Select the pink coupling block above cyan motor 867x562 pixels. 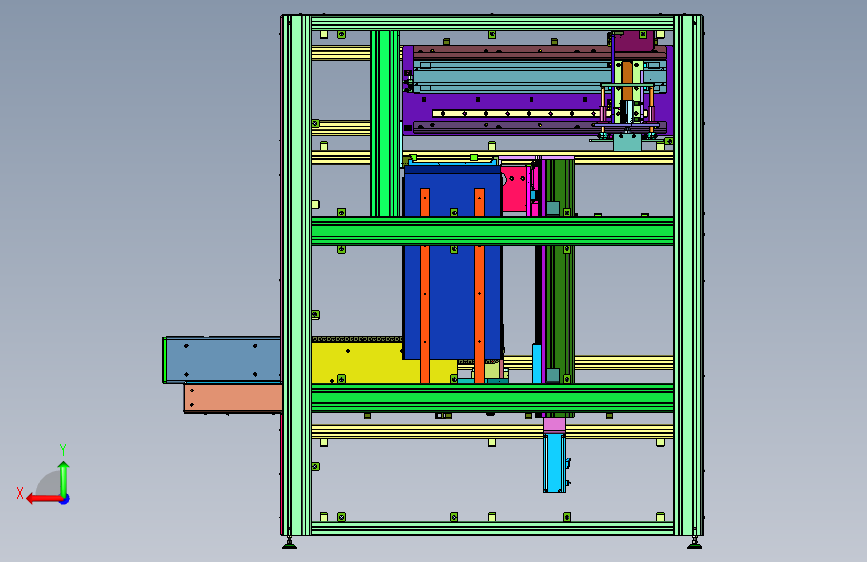[x=554, y=425]
